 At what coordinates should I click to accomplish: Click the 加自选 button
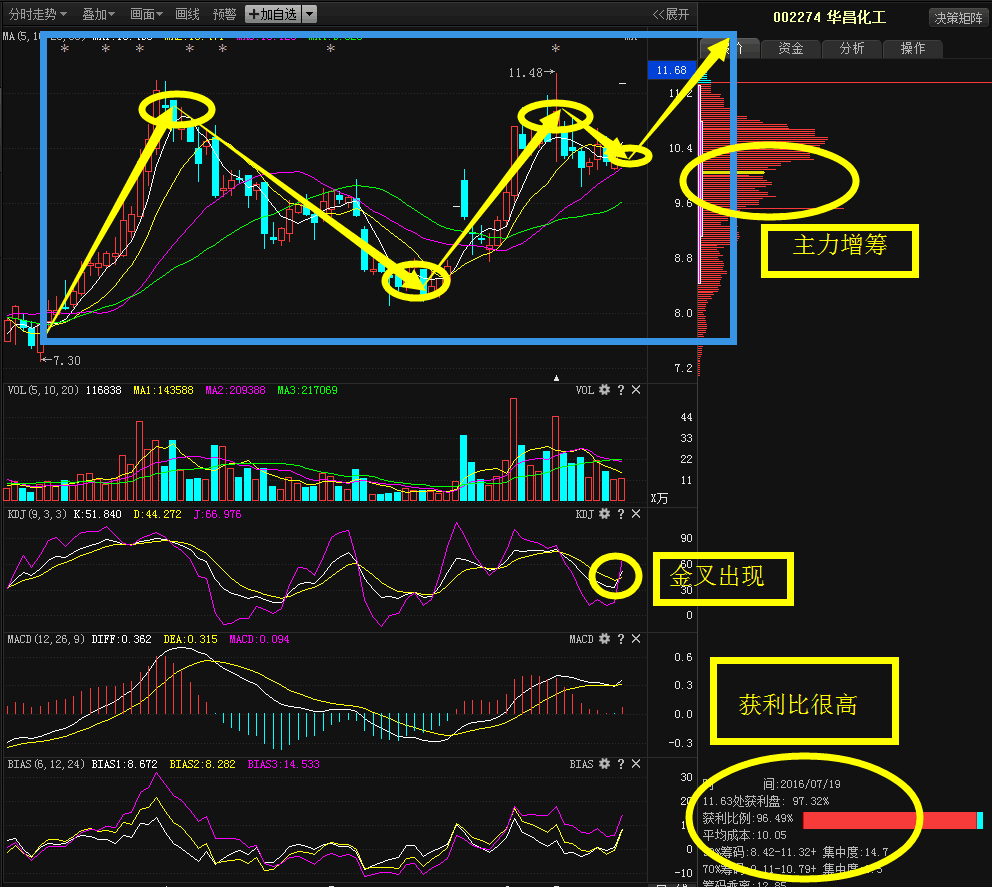point(272,14)
